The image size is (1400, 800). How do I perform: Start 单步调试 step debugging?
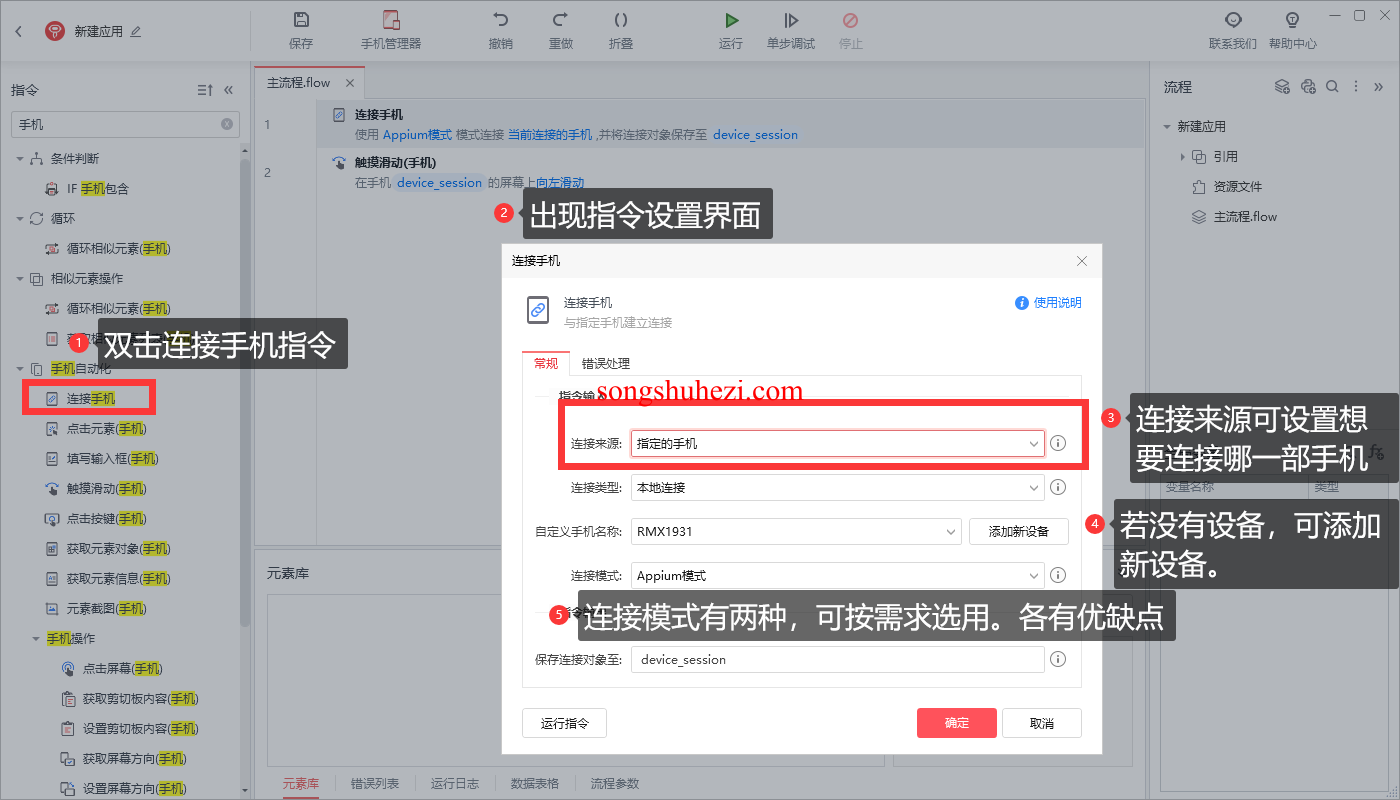pos(791,31)
